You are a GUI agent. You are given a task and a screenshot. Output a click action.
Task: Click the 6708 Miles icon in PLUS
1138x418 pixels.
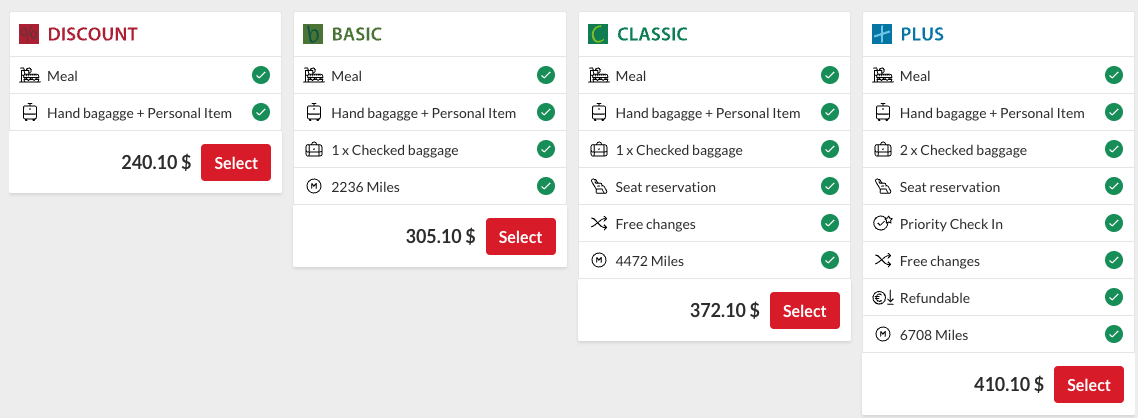click(x=883, y=335)
